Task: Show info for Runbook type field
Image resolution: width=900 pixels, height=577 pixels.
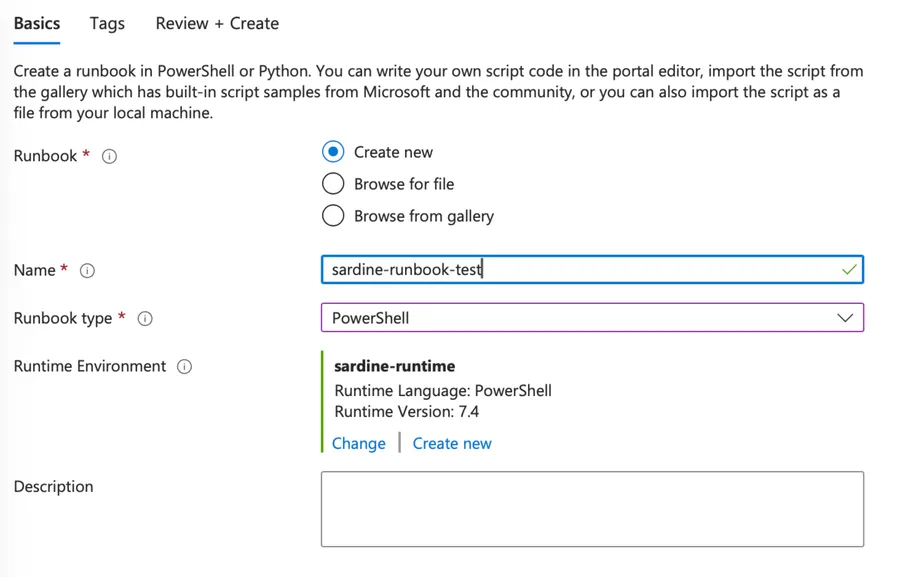Action: (145, 319)
